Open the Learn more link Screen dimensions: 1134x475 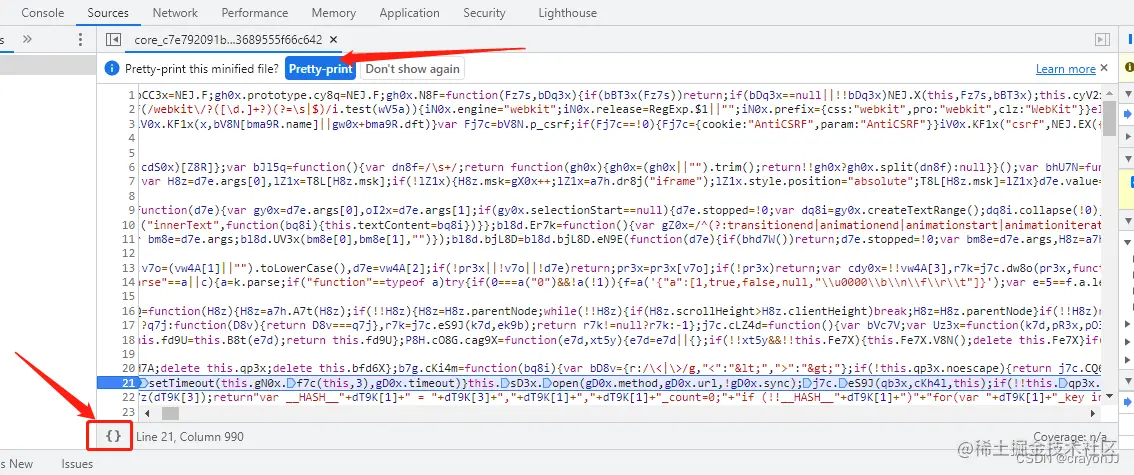(1065, 69)
